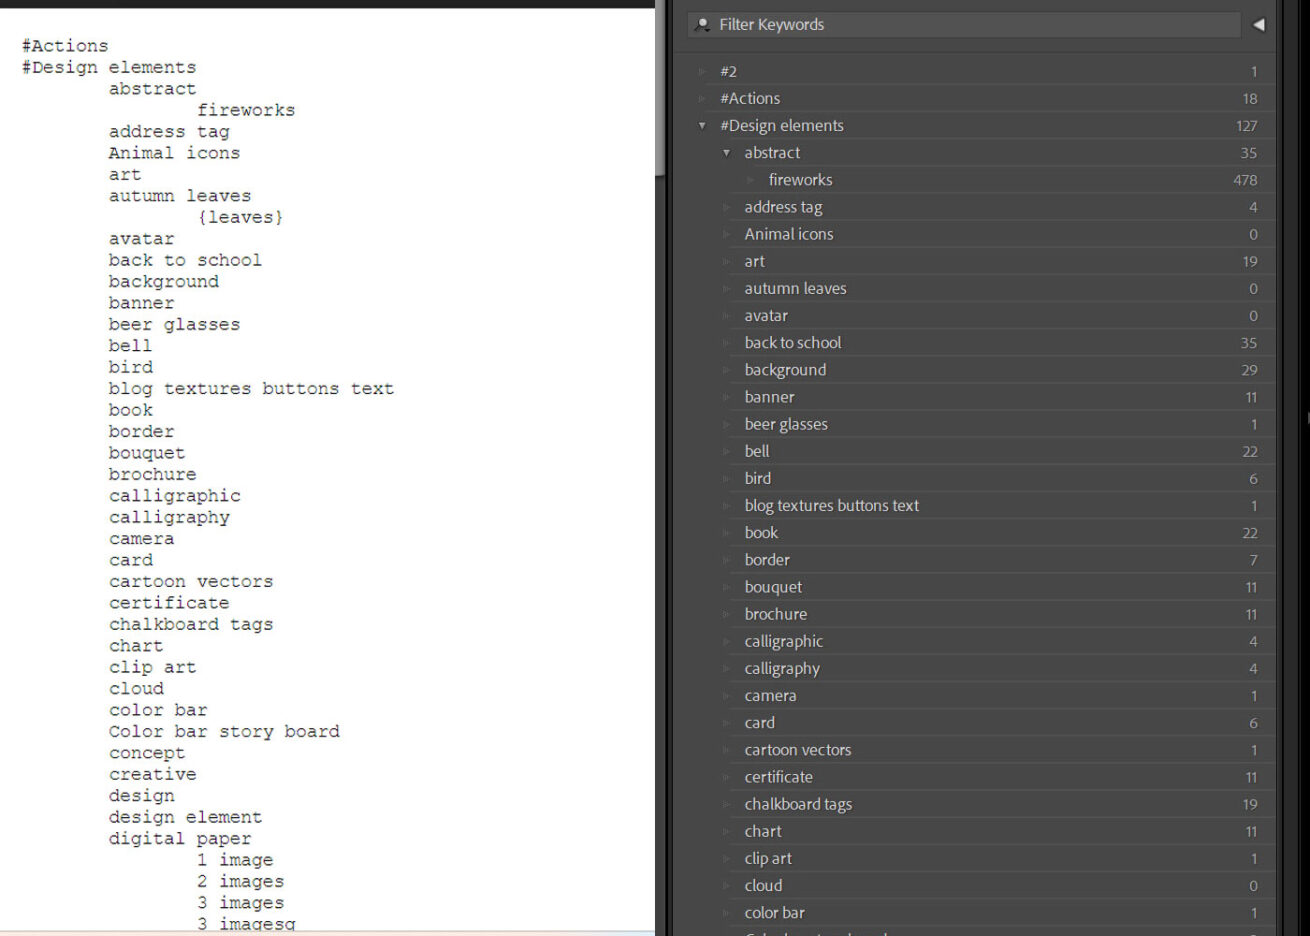The image size is (1310, 936).
Task: Select the chalkboard tags keyword
Action: [x=797, y=804]
